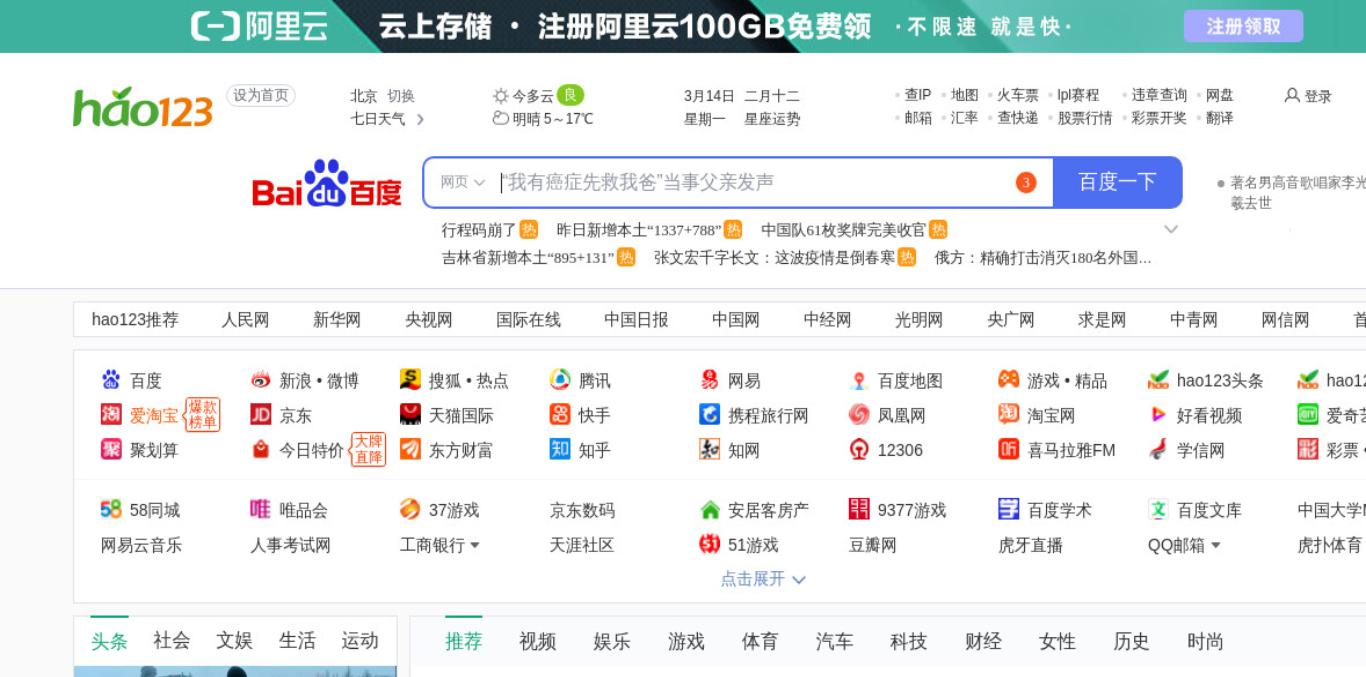
Task: Open the Baidu paw icon link 百度
Action: tap(131, 381)
